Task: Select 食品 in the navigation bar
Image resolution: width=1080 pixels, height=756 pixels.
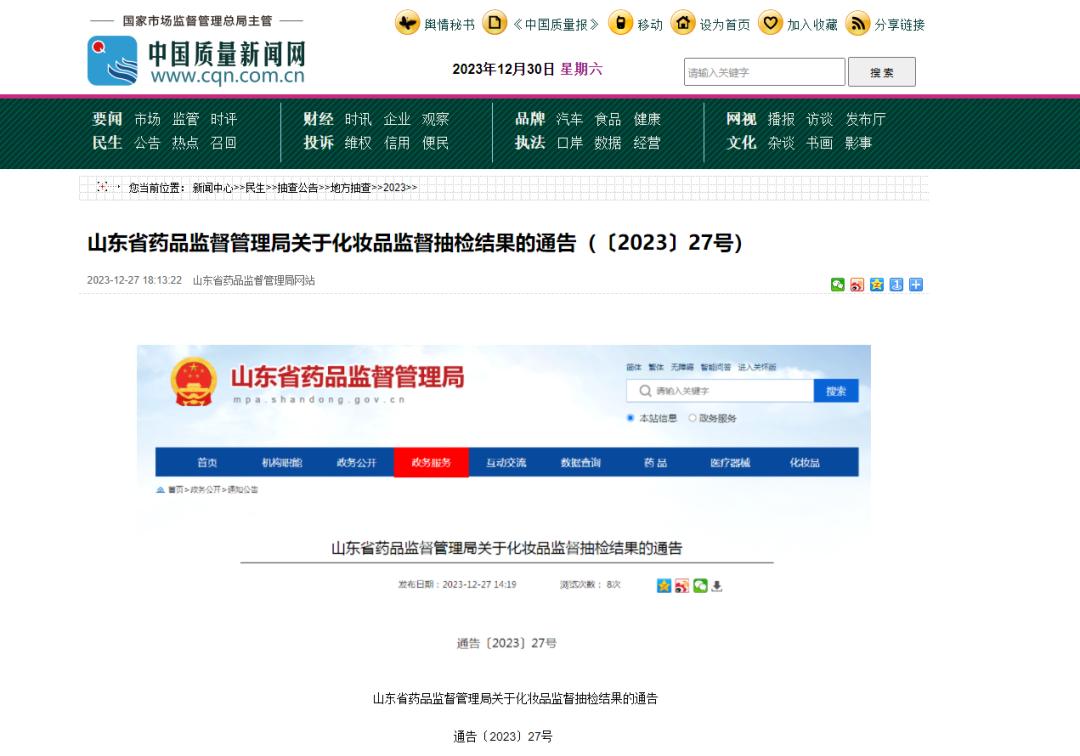Action: (x=608, y=119)
